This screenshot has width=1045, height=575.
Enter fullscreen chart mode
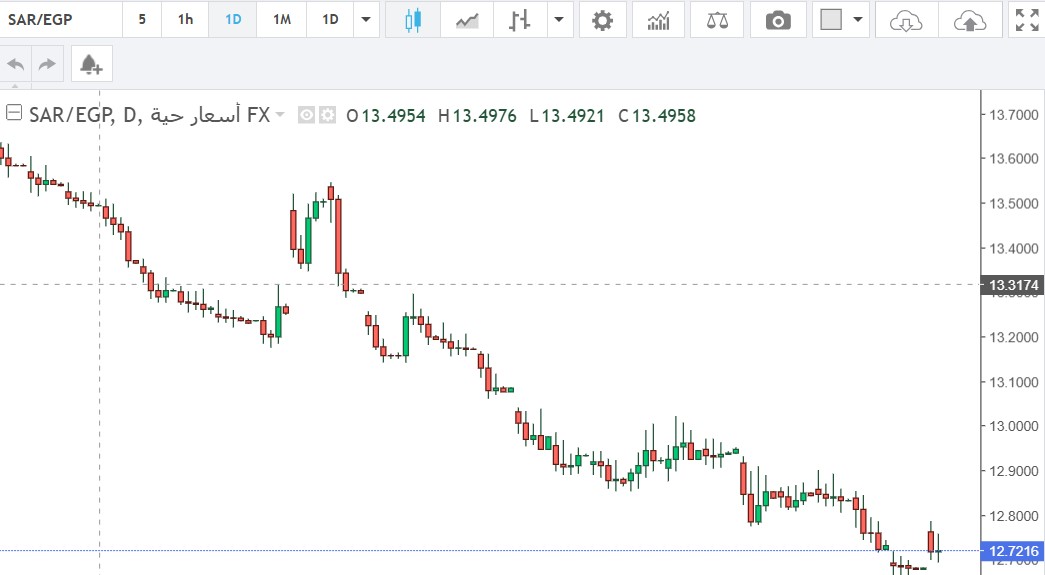pyautogui.click(x=1026, y=20)
